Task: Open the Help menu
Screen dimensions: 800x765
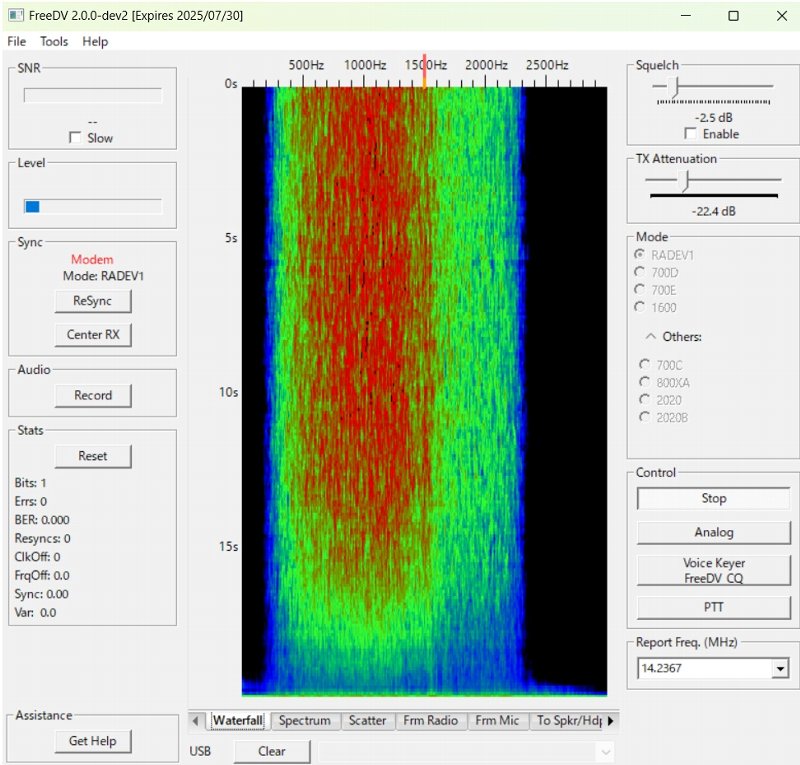Action: 95,41
